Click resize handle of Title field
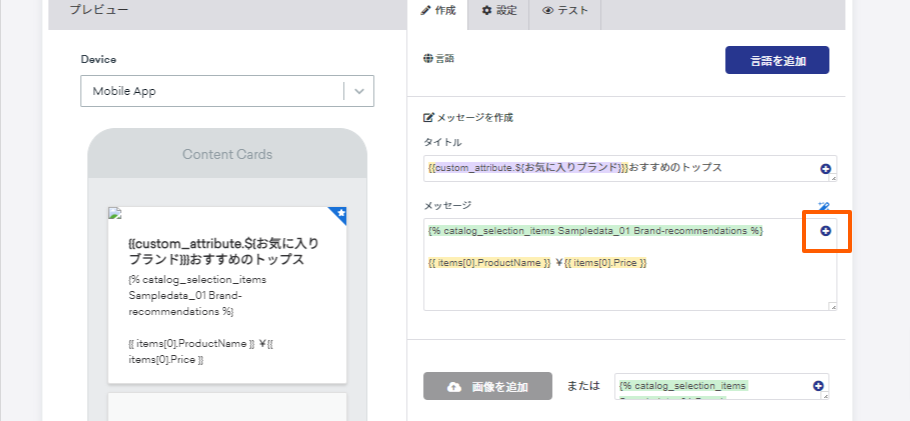This screenshot has height=421, width=910. [x=833, y=178]
